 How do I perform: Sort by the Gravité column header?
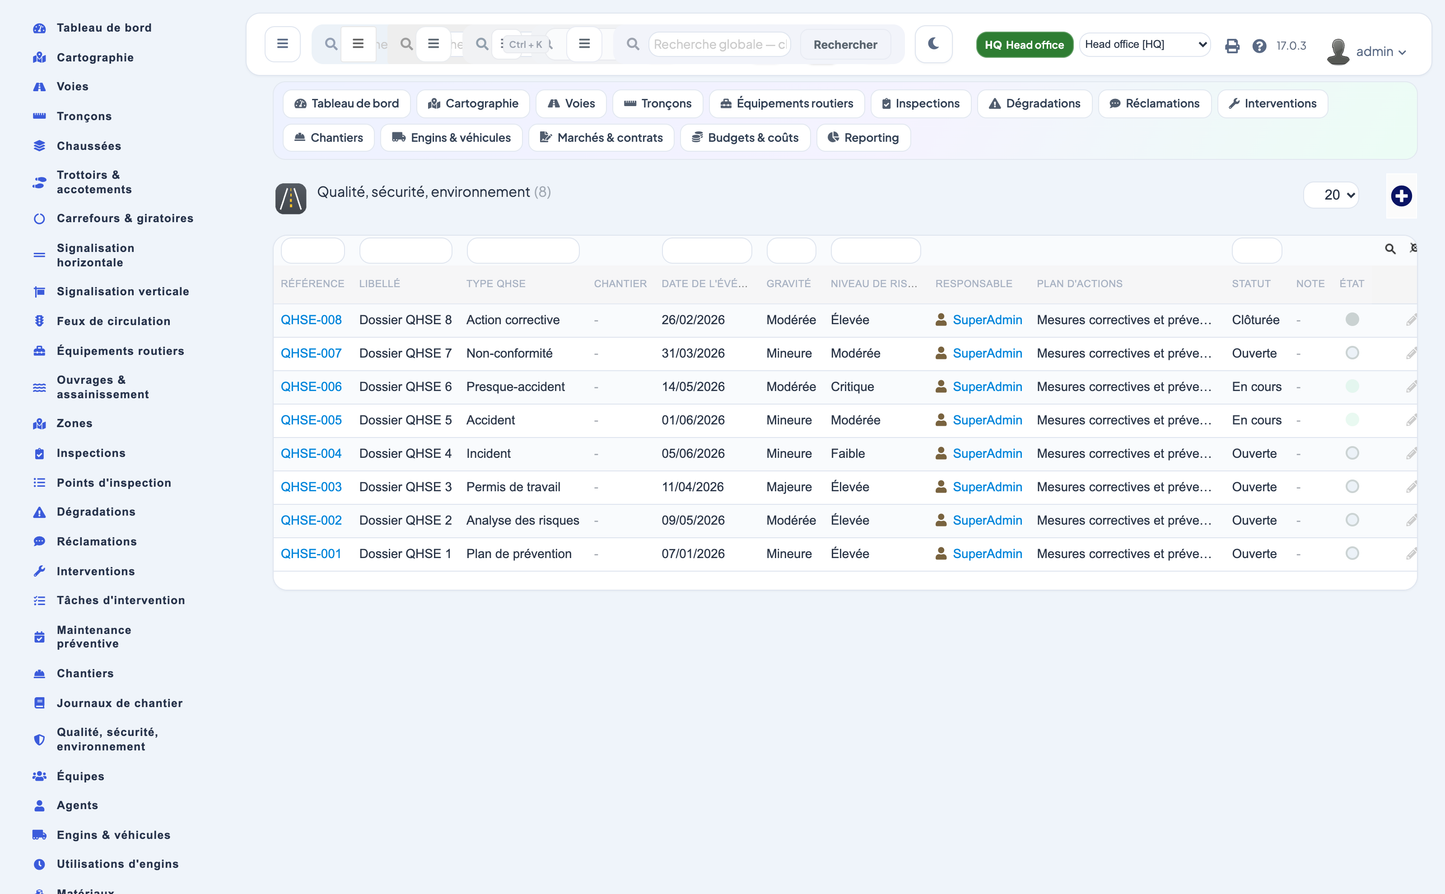[x=788, y=284]
